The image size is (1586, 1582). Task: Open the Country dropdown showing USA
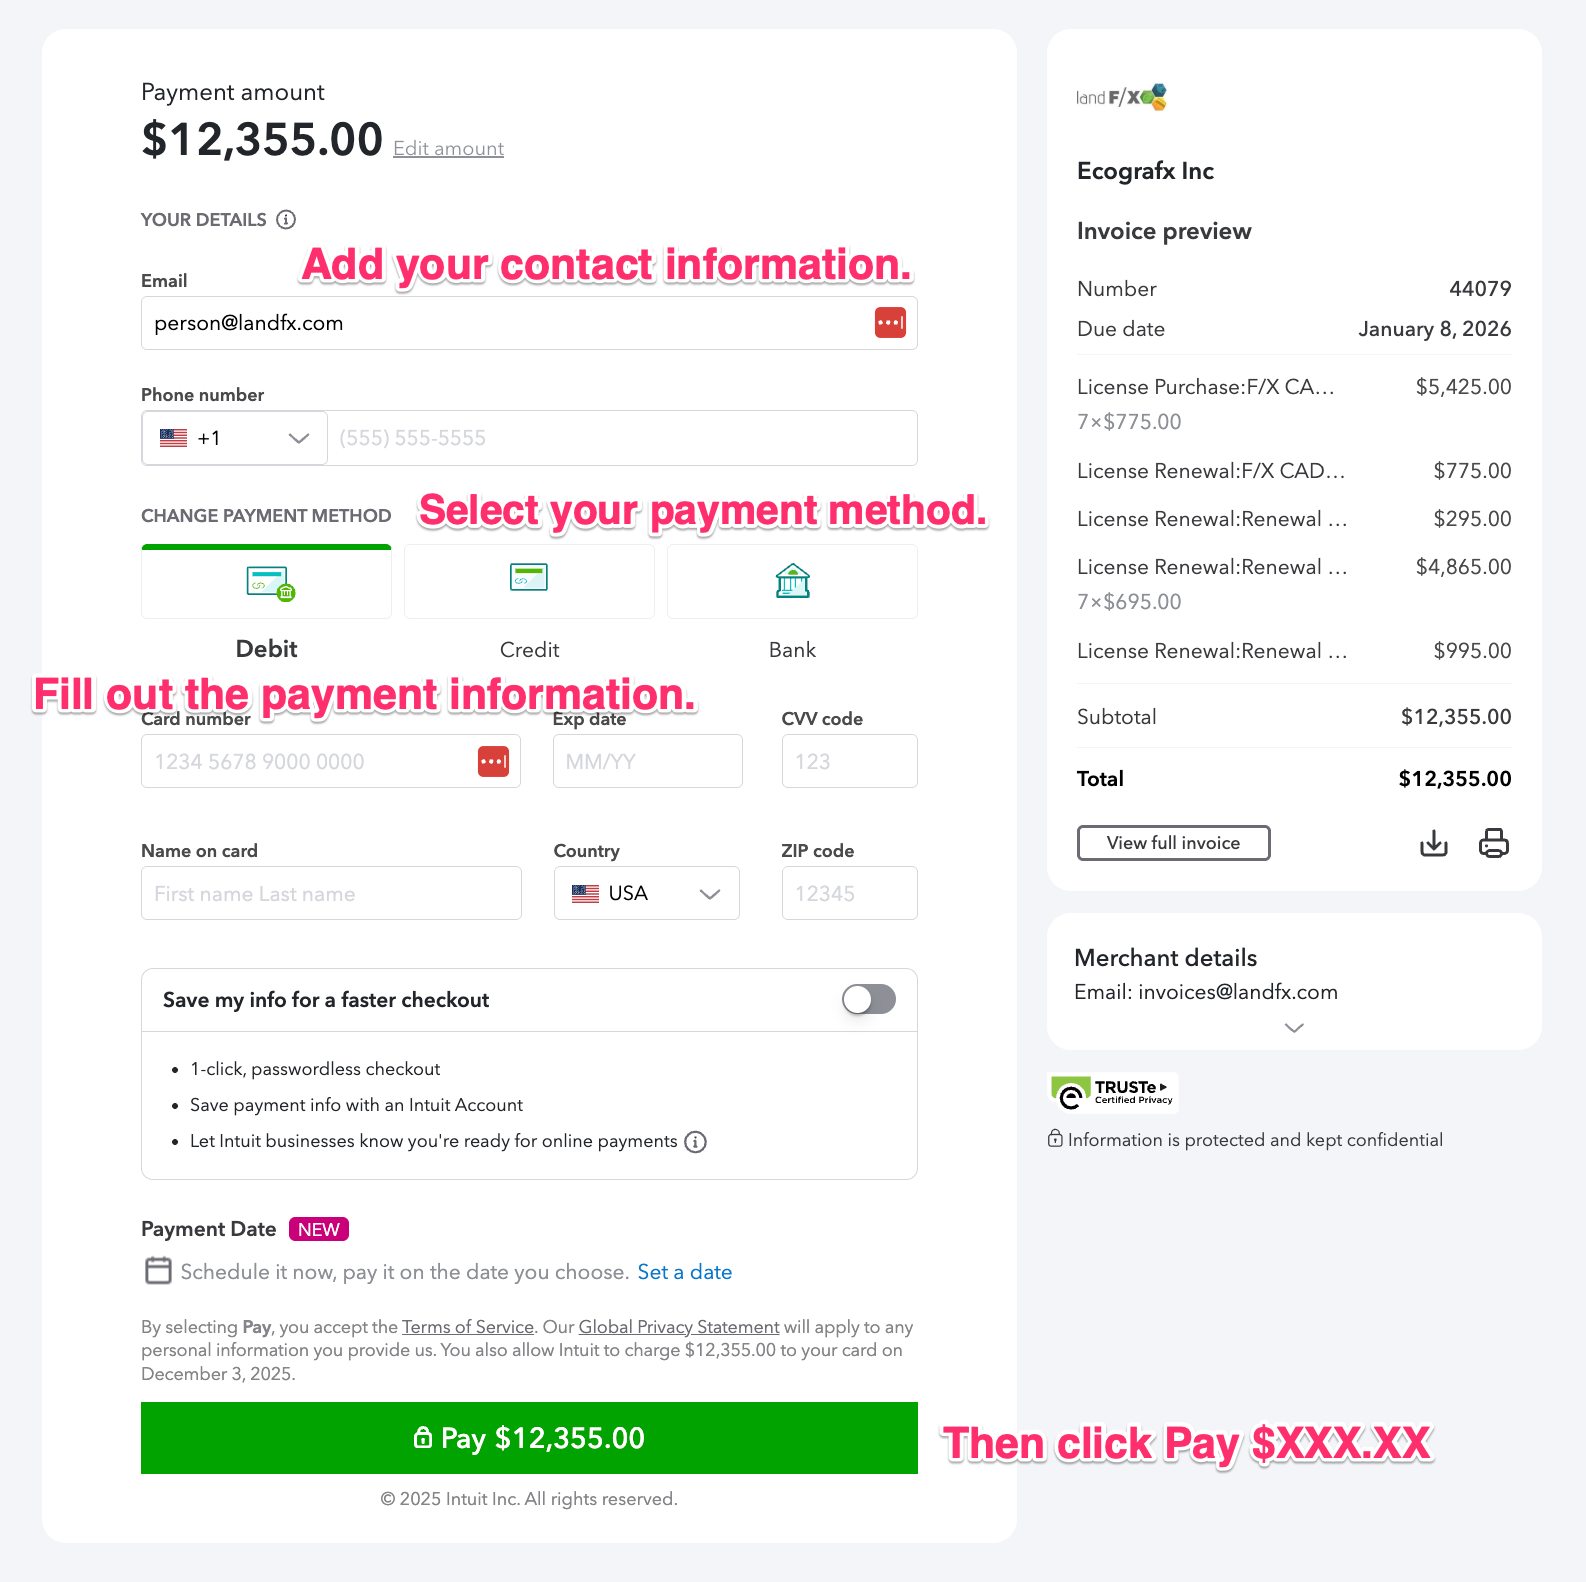point(646,893)
